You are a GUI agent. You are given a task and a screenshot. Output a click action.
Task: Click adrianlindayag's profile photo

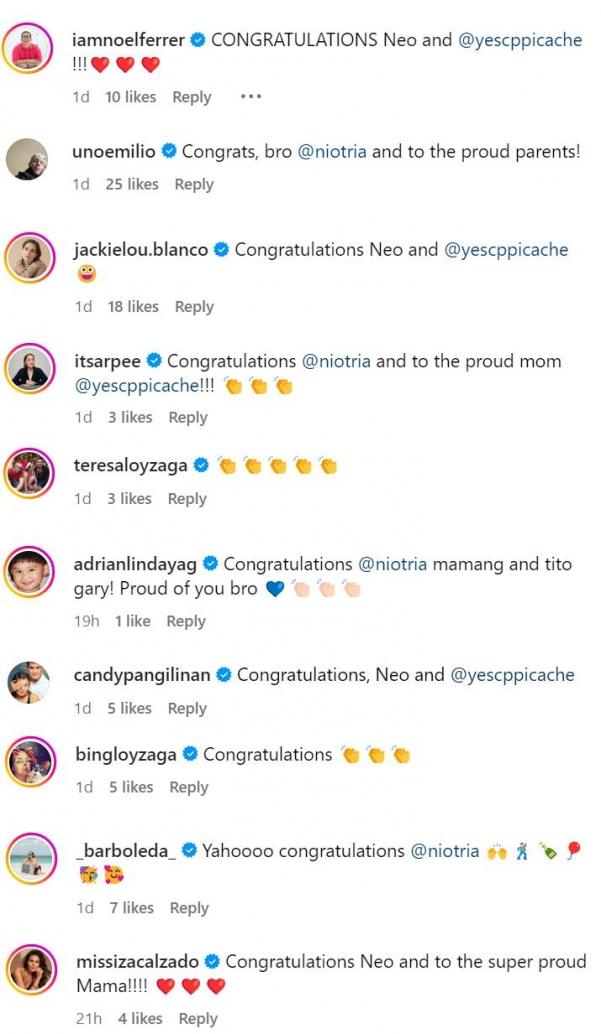(27, 572)
